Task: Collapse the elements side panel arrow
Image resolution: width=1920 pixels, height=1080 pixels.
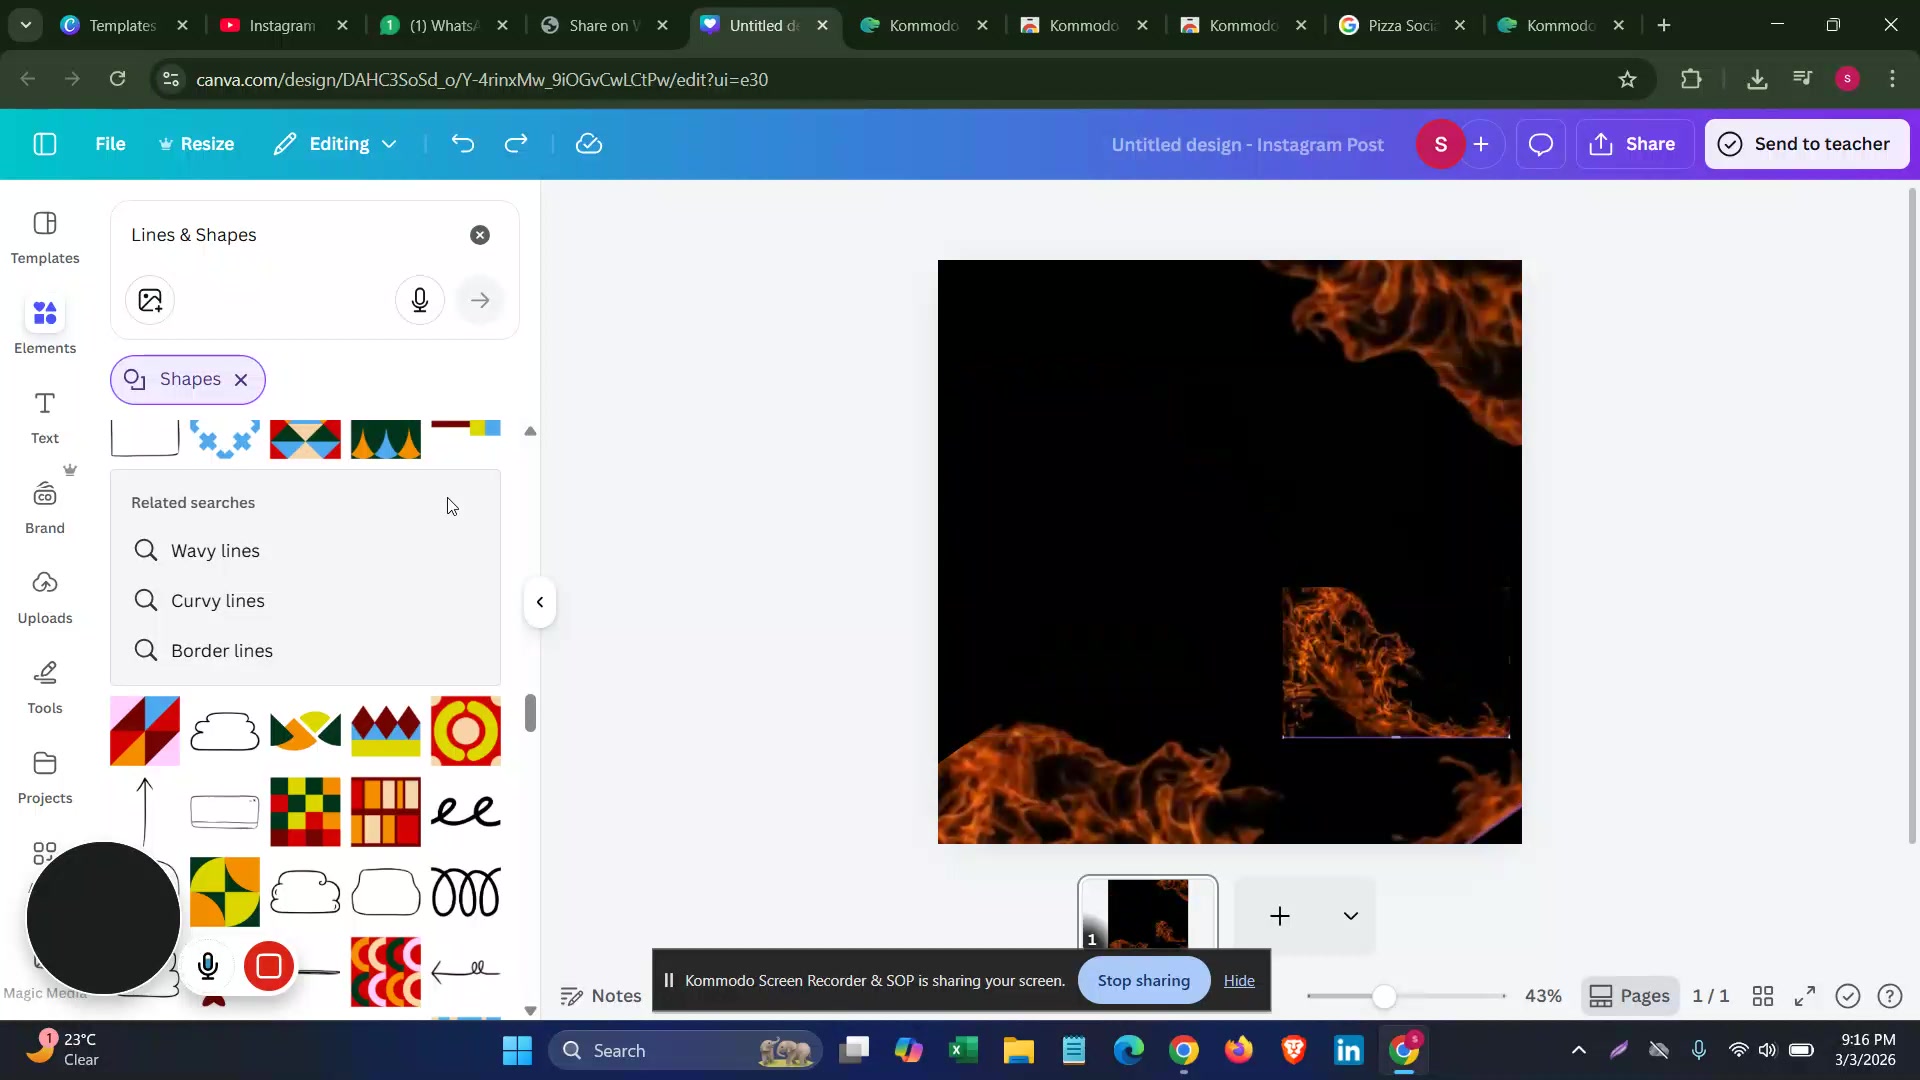Action: click(x=540, y=602)
